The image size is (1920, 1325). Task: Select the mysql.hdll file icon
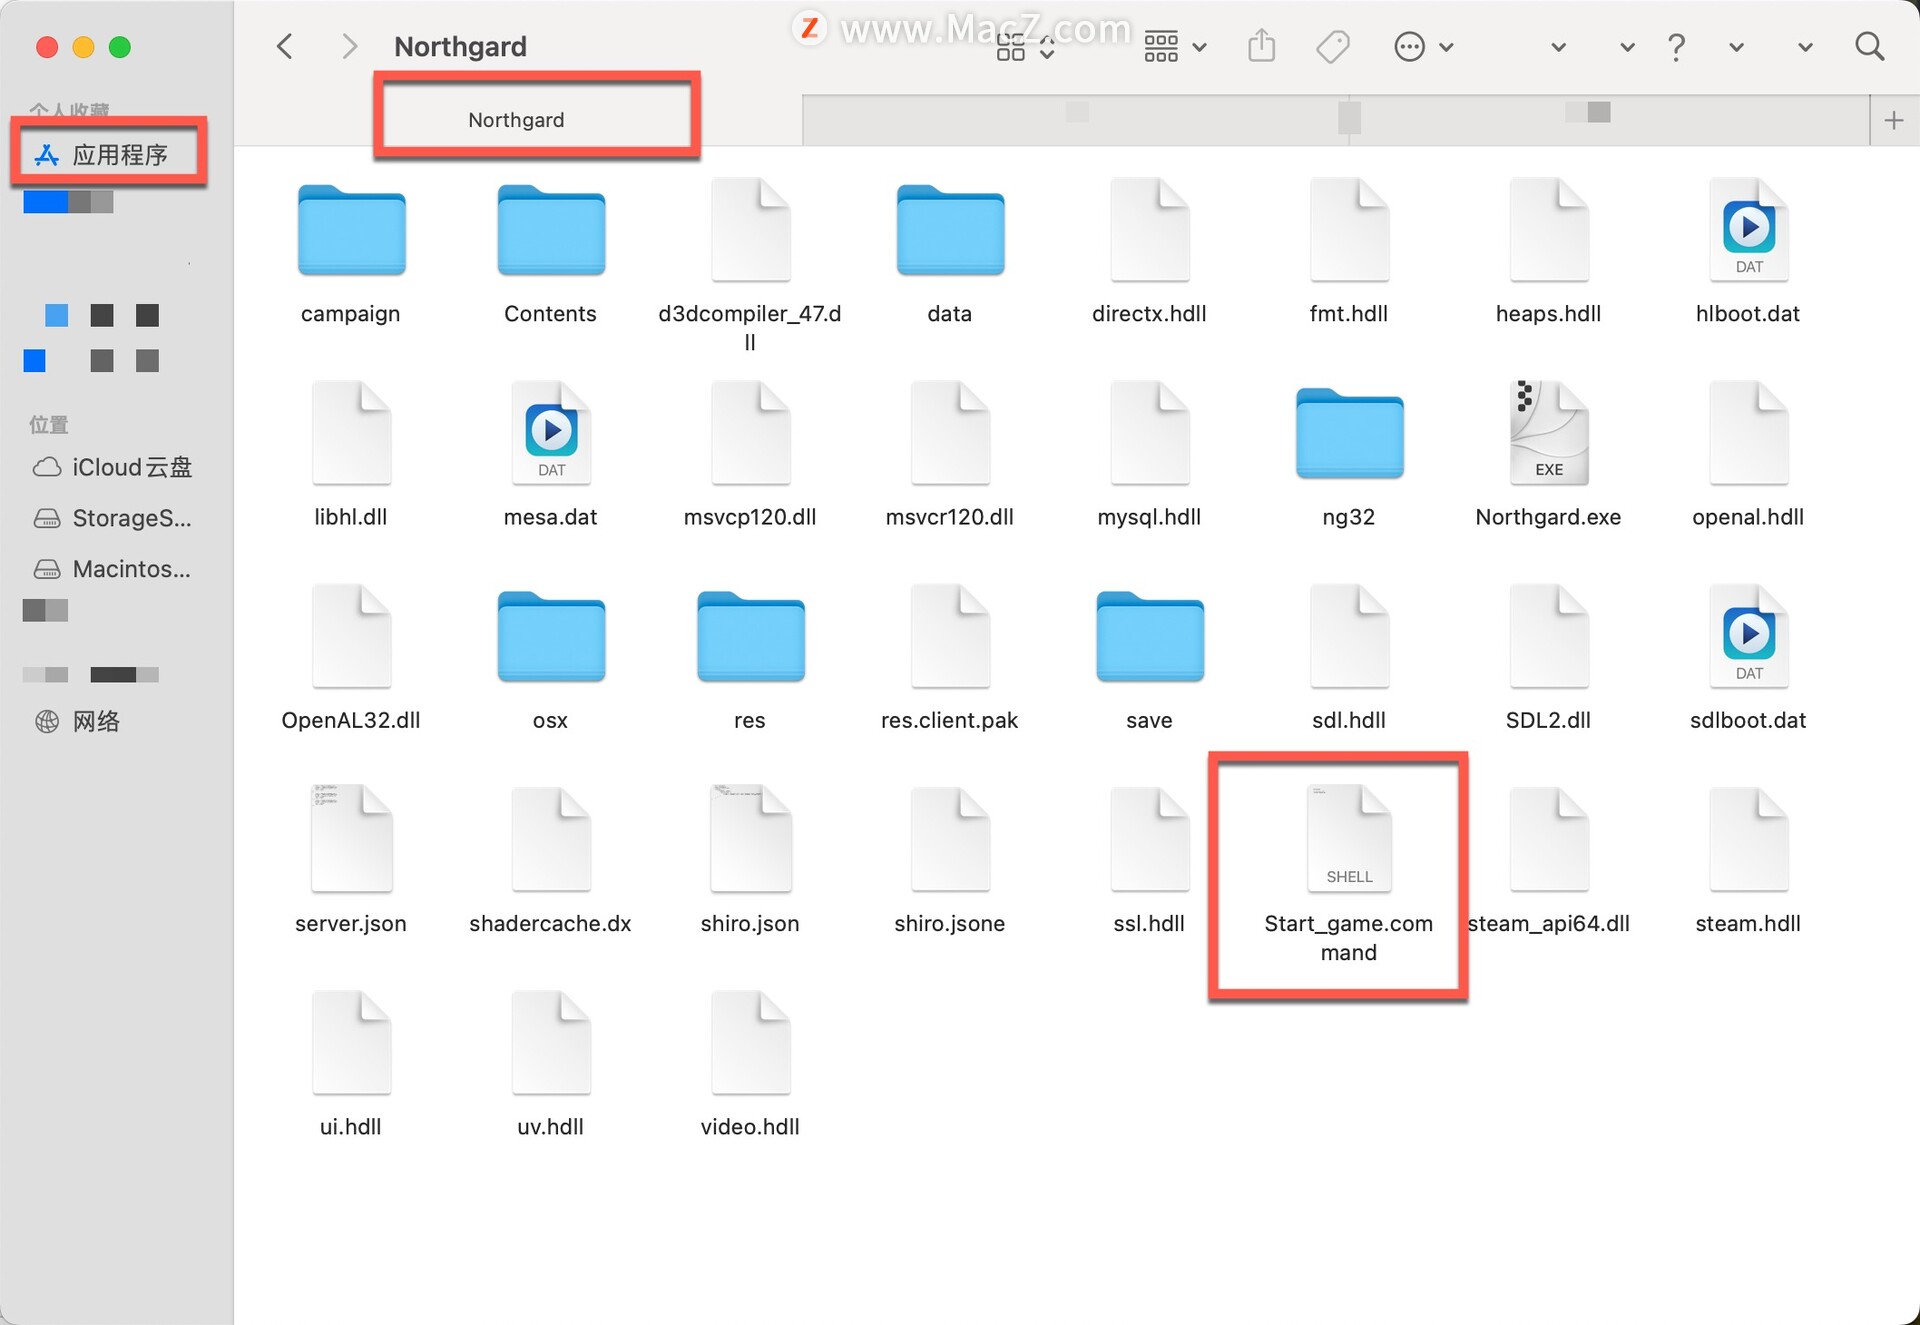(1150, 434)
